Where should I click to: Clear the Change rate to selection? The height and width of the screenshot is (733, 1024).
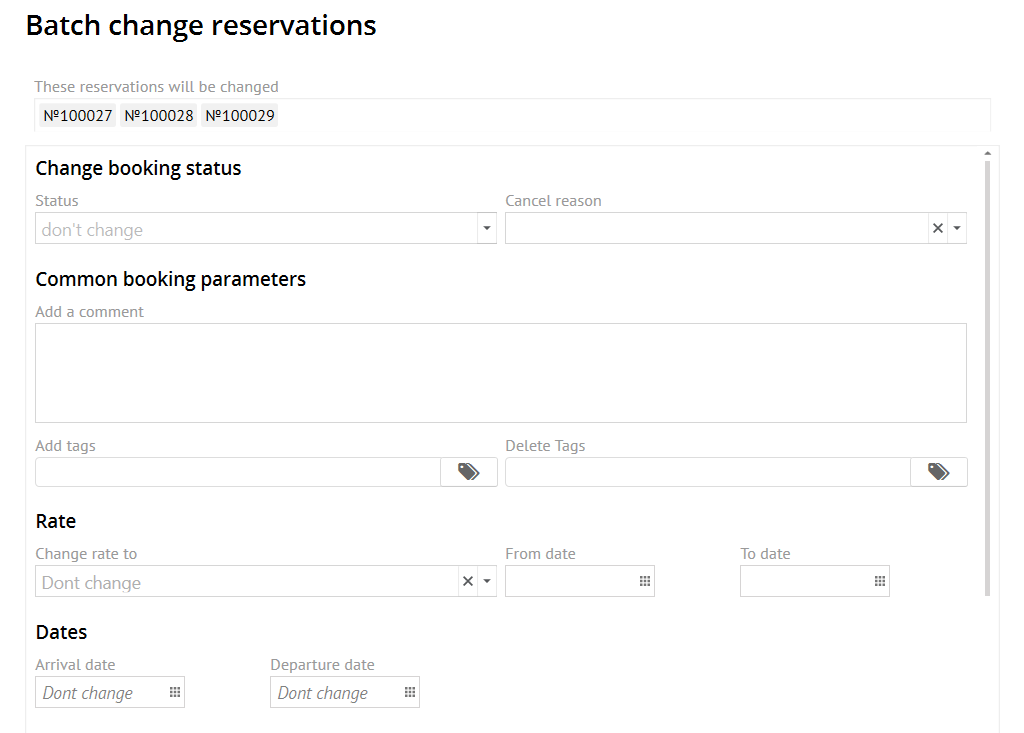[x=468, y=582]
